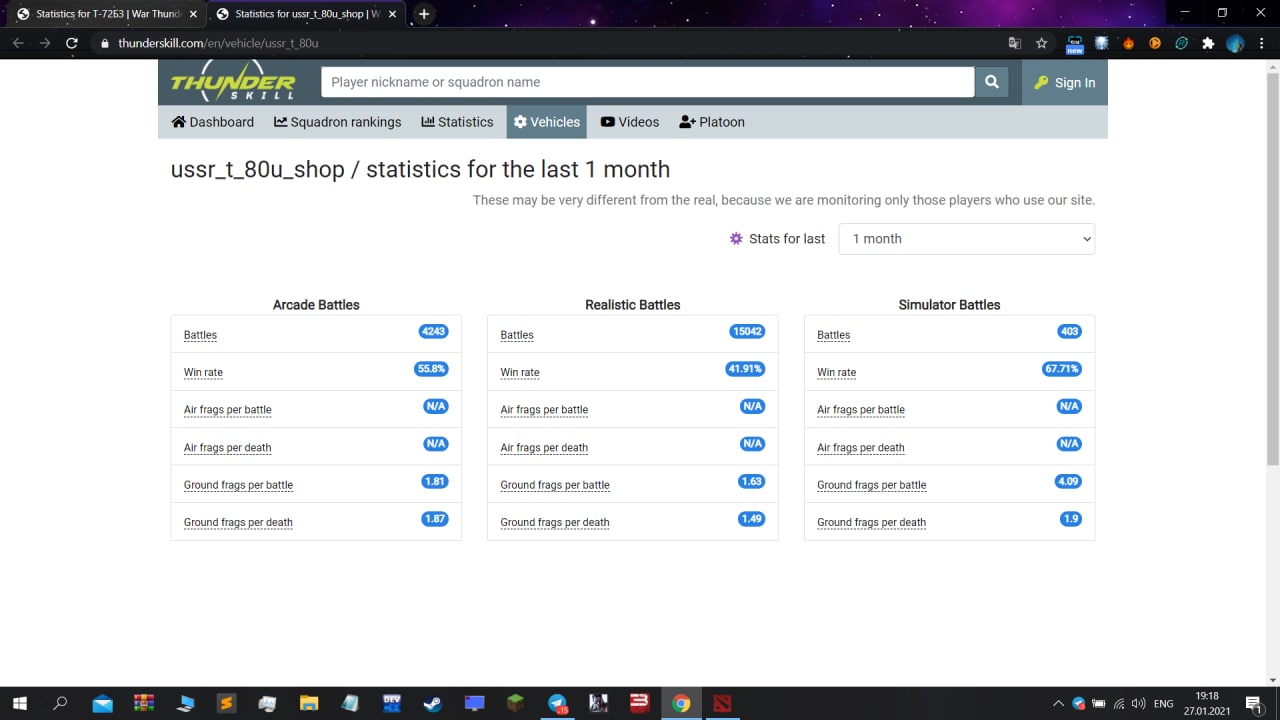This screenshot has width=1280, height=720.
Task: Show hidden system tray icons
Action: pos(1058,703)
